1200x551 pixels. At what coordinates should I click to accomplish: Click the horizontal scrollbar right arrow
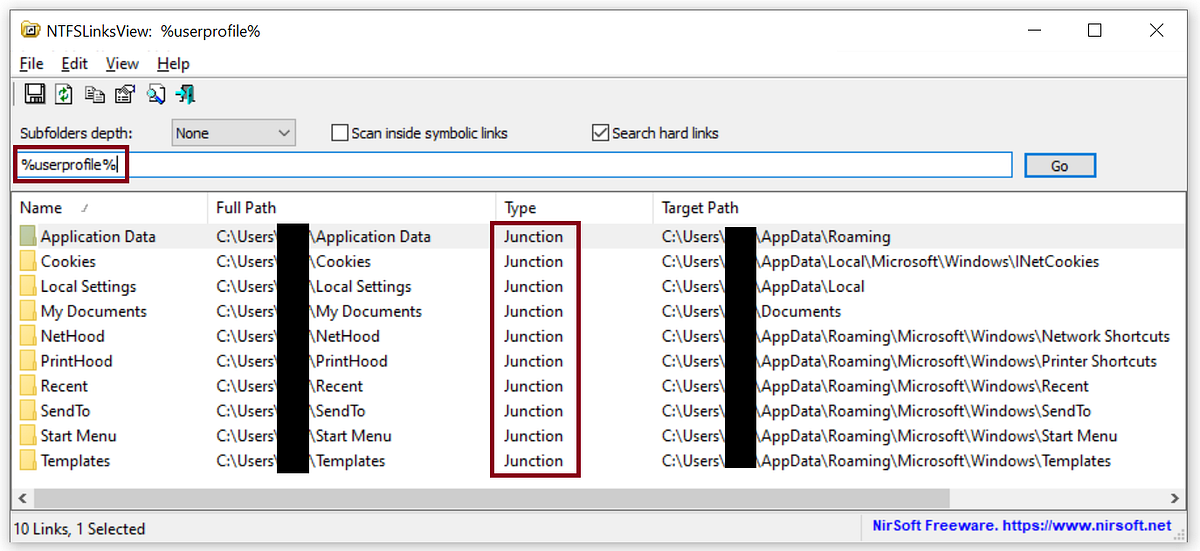[x=1176, y=497]
